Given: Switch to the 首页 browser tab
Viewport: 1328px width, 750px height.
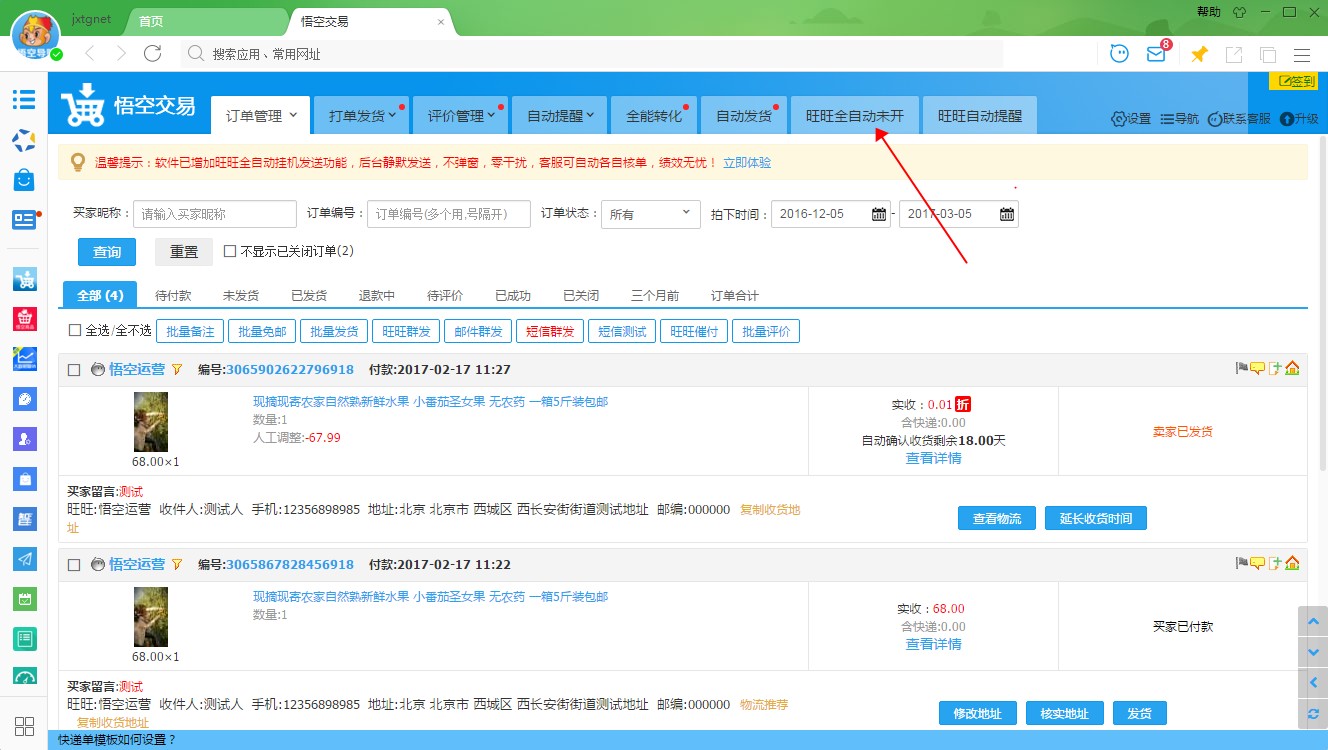Looking at the screenshot, I should pyautogui.click(x=205, y=21).
